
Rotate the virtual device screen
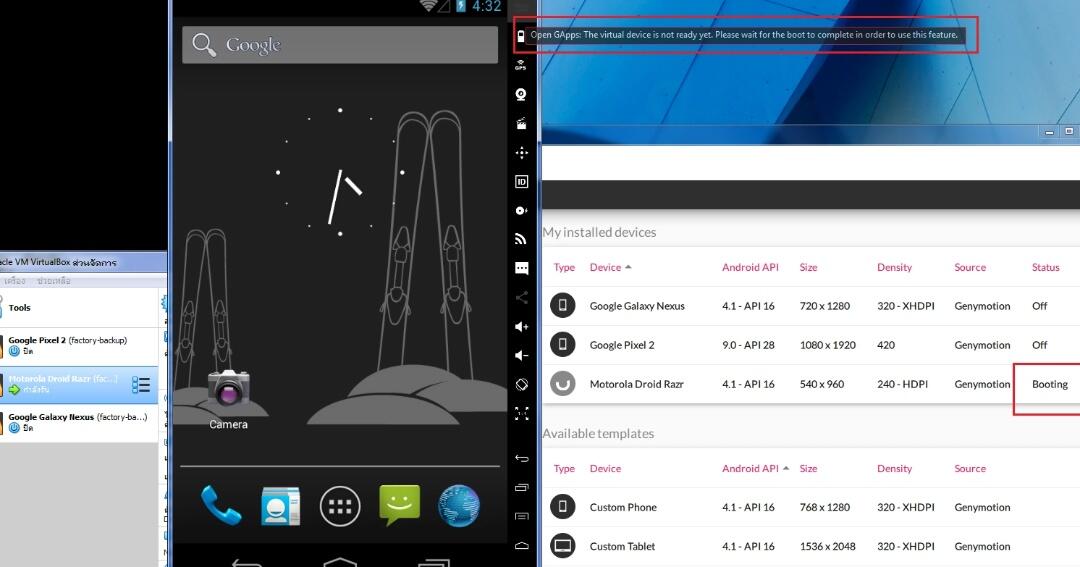coord(521,384)
